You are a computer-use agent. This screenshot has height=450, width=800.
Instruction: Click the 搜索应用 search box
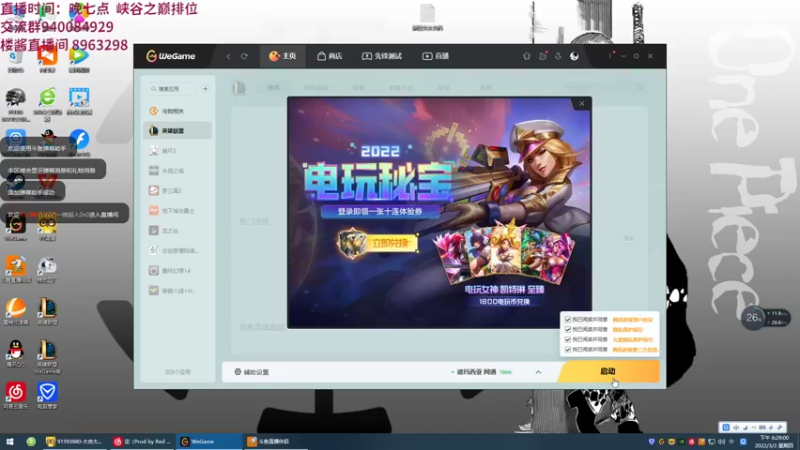(x=172, y=89)
